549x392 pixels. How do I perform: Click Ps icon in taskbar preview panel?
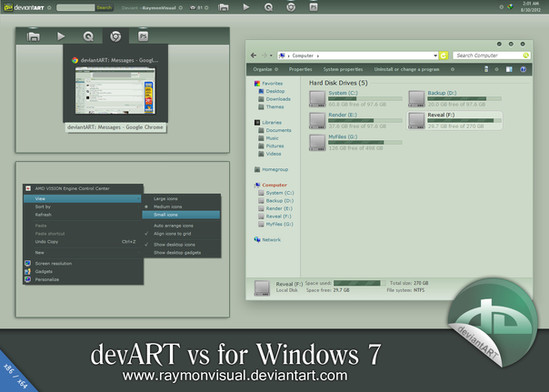pyautogui.click(x=143, y=36)
